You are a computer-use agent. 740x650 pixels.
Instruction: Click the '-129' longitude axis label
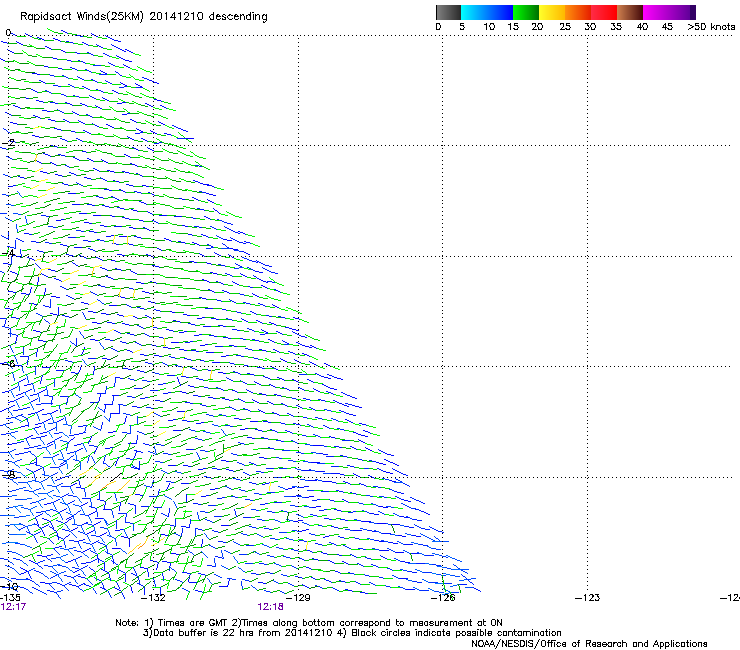(x=298, y=598)
